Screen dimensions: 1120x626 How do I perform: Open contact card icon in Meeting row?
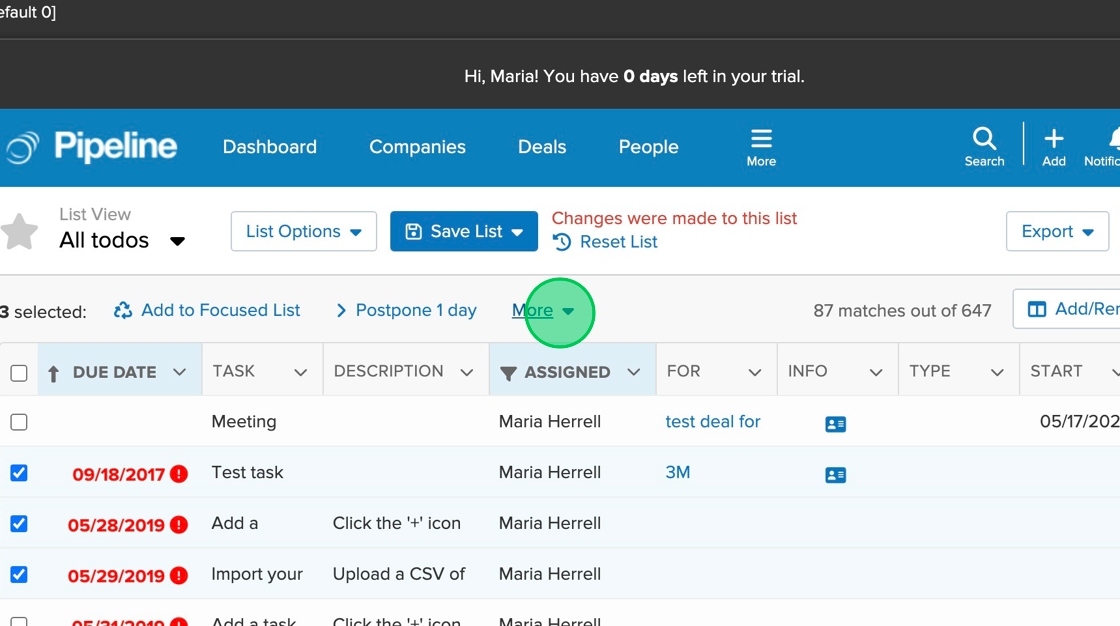coord(836,424)
